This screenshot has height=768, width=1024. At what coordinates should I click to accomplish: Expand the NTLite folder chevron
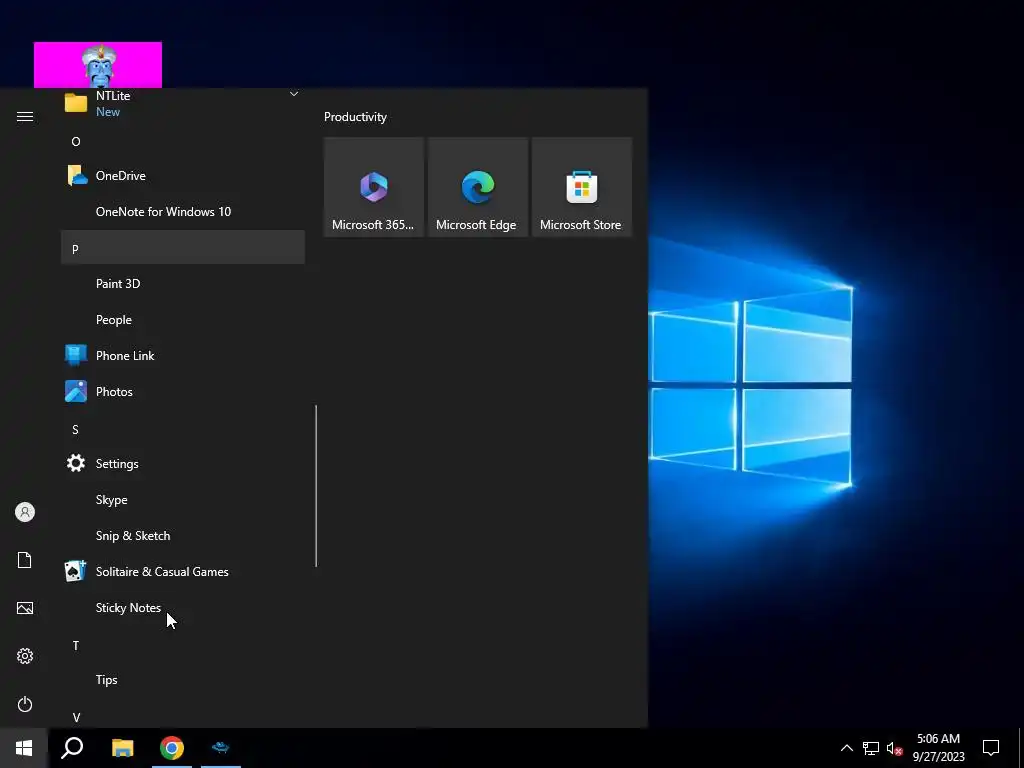point(294,94)
